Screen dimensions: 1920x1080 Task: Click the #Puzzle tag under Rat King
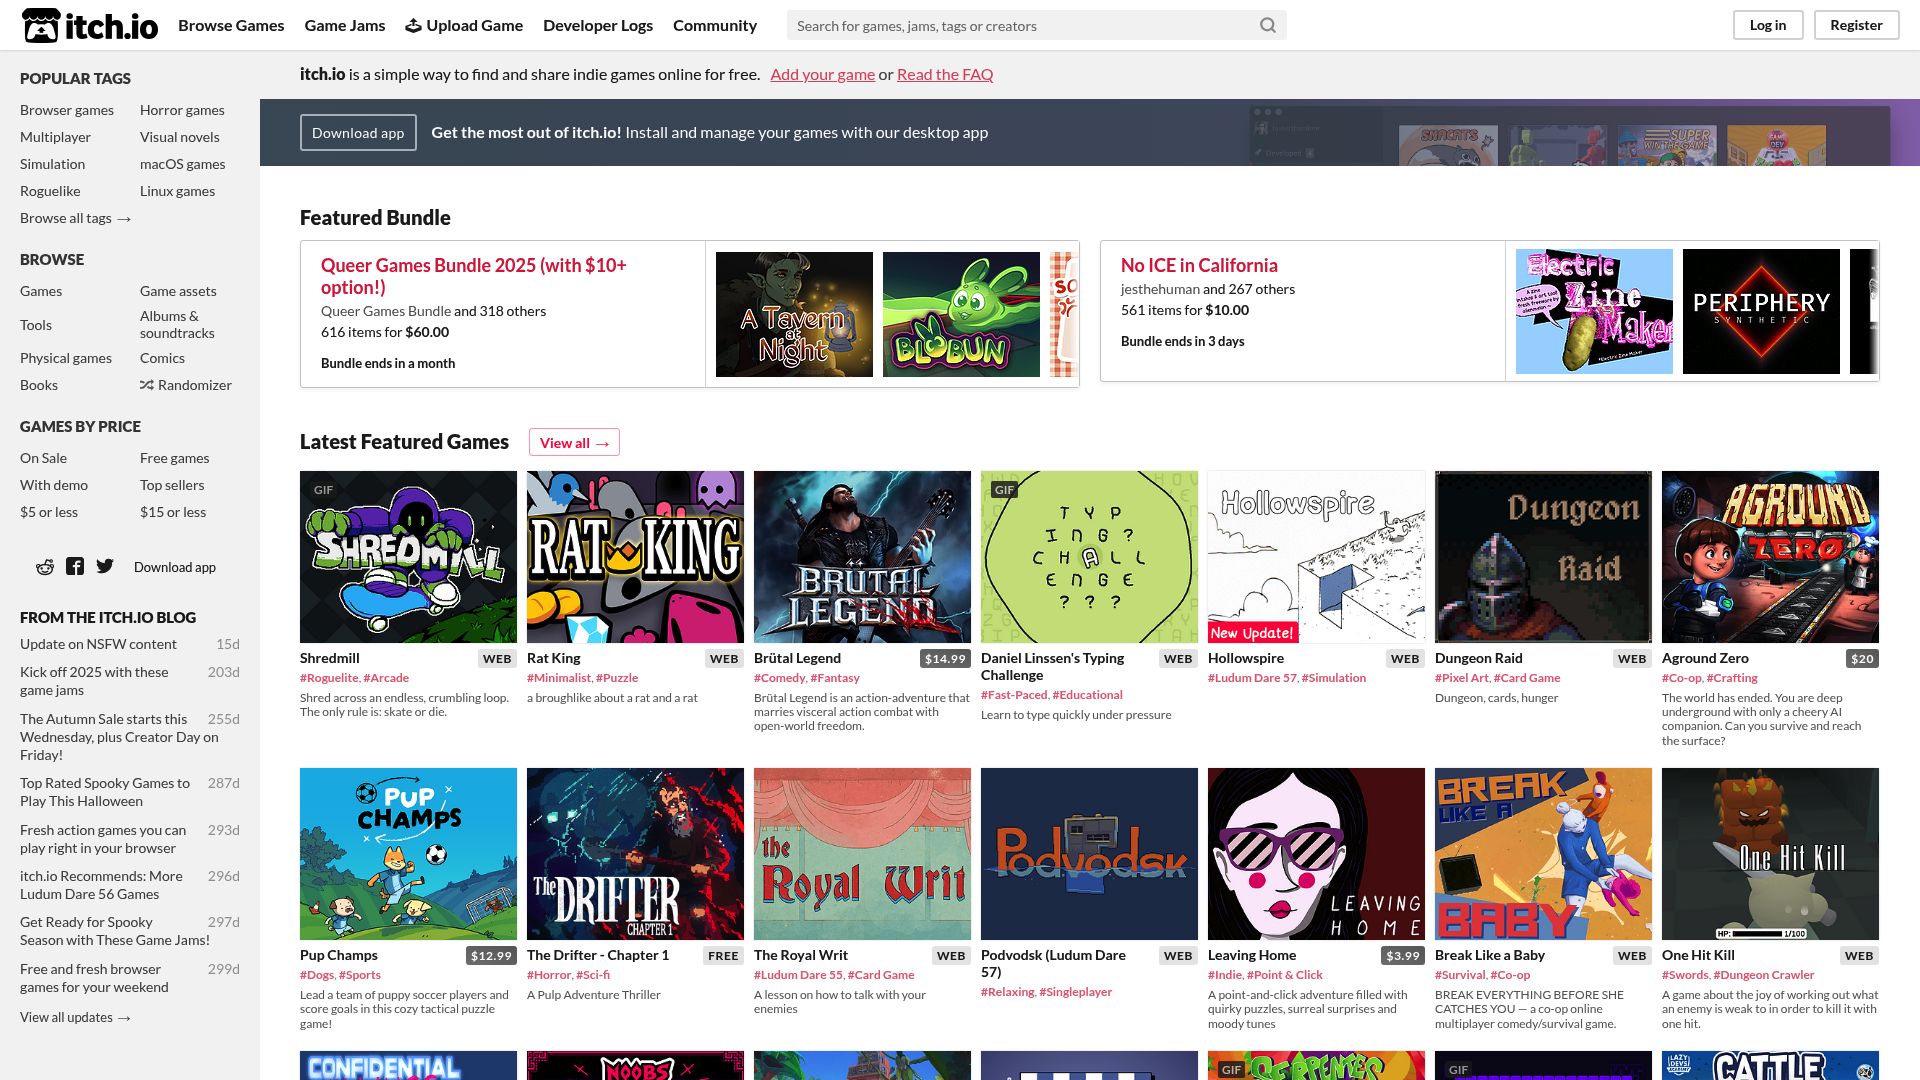click(617, 678)
